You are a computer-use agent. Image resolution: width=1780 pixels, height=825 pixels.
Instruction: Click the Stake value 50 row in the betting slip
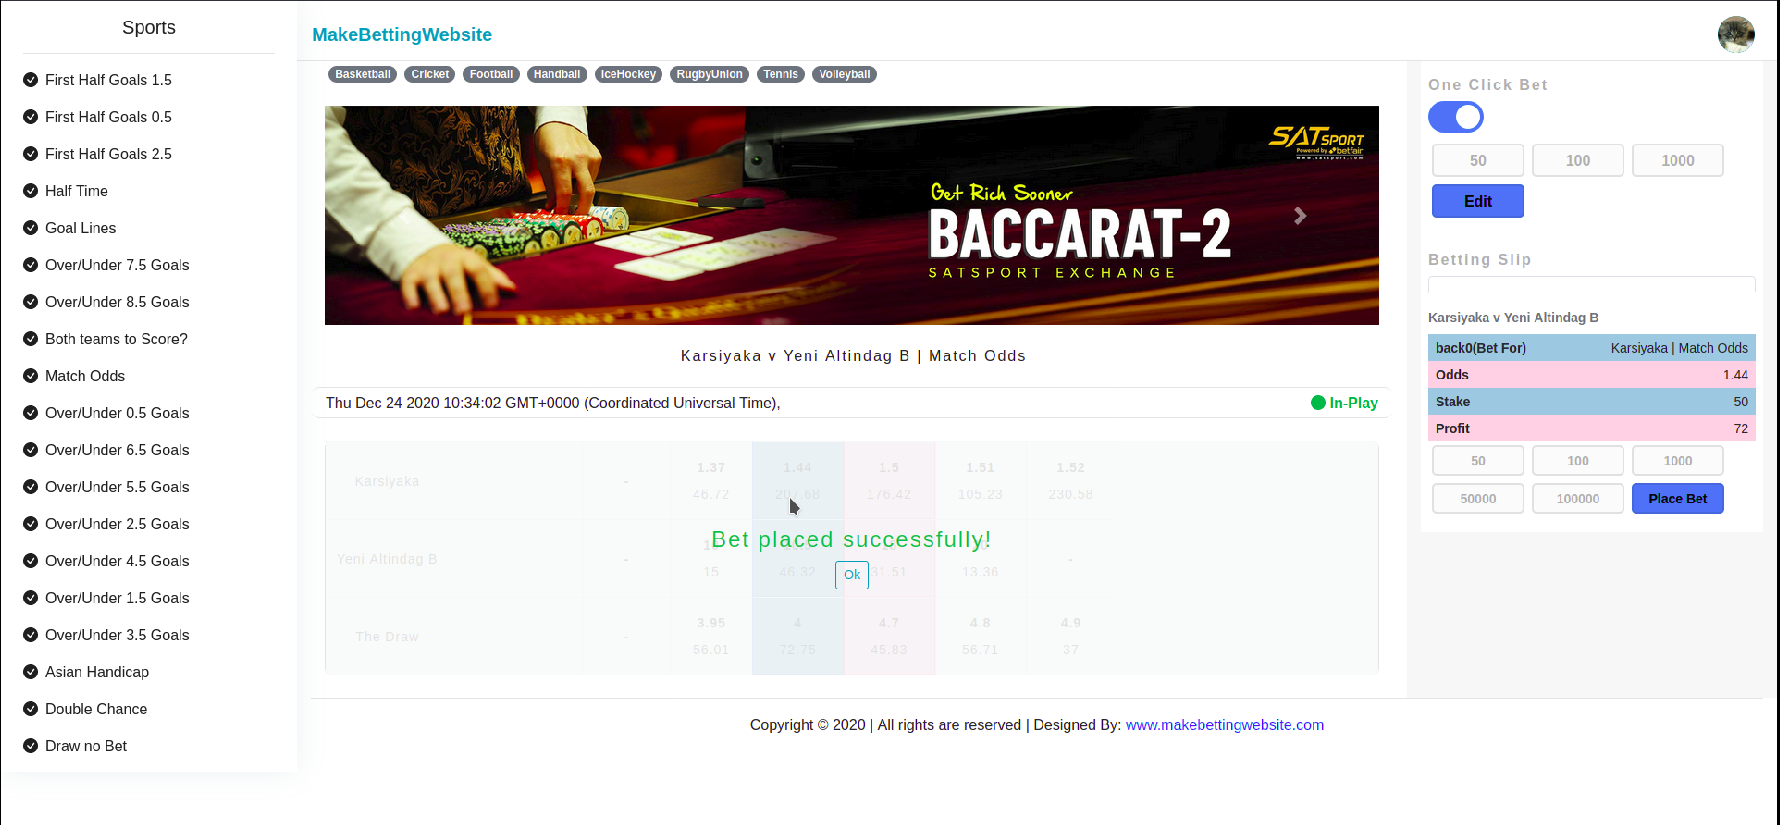coord(1592,402)
